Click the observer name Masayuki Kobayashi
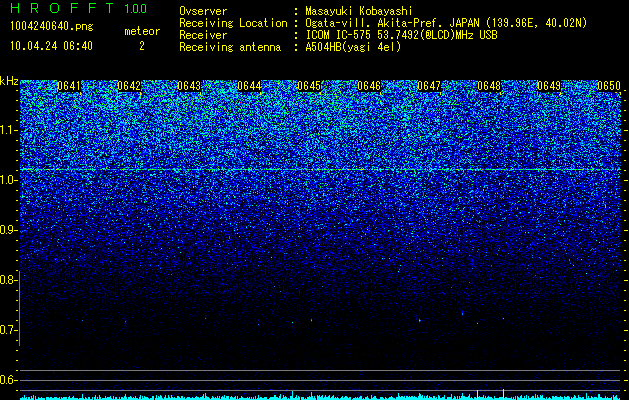Viewport: 629px width, 400px height. (x=359, y=11)
